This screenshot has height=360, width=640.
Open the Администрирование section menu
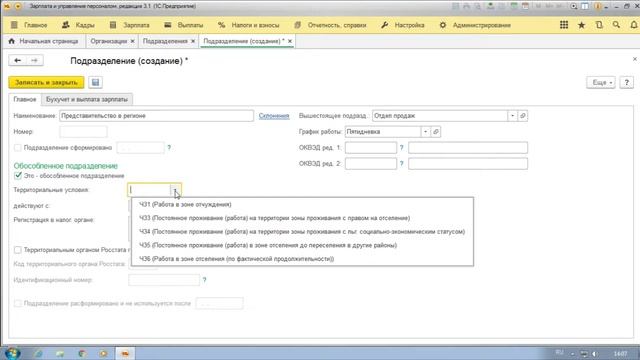pos(475,25)
